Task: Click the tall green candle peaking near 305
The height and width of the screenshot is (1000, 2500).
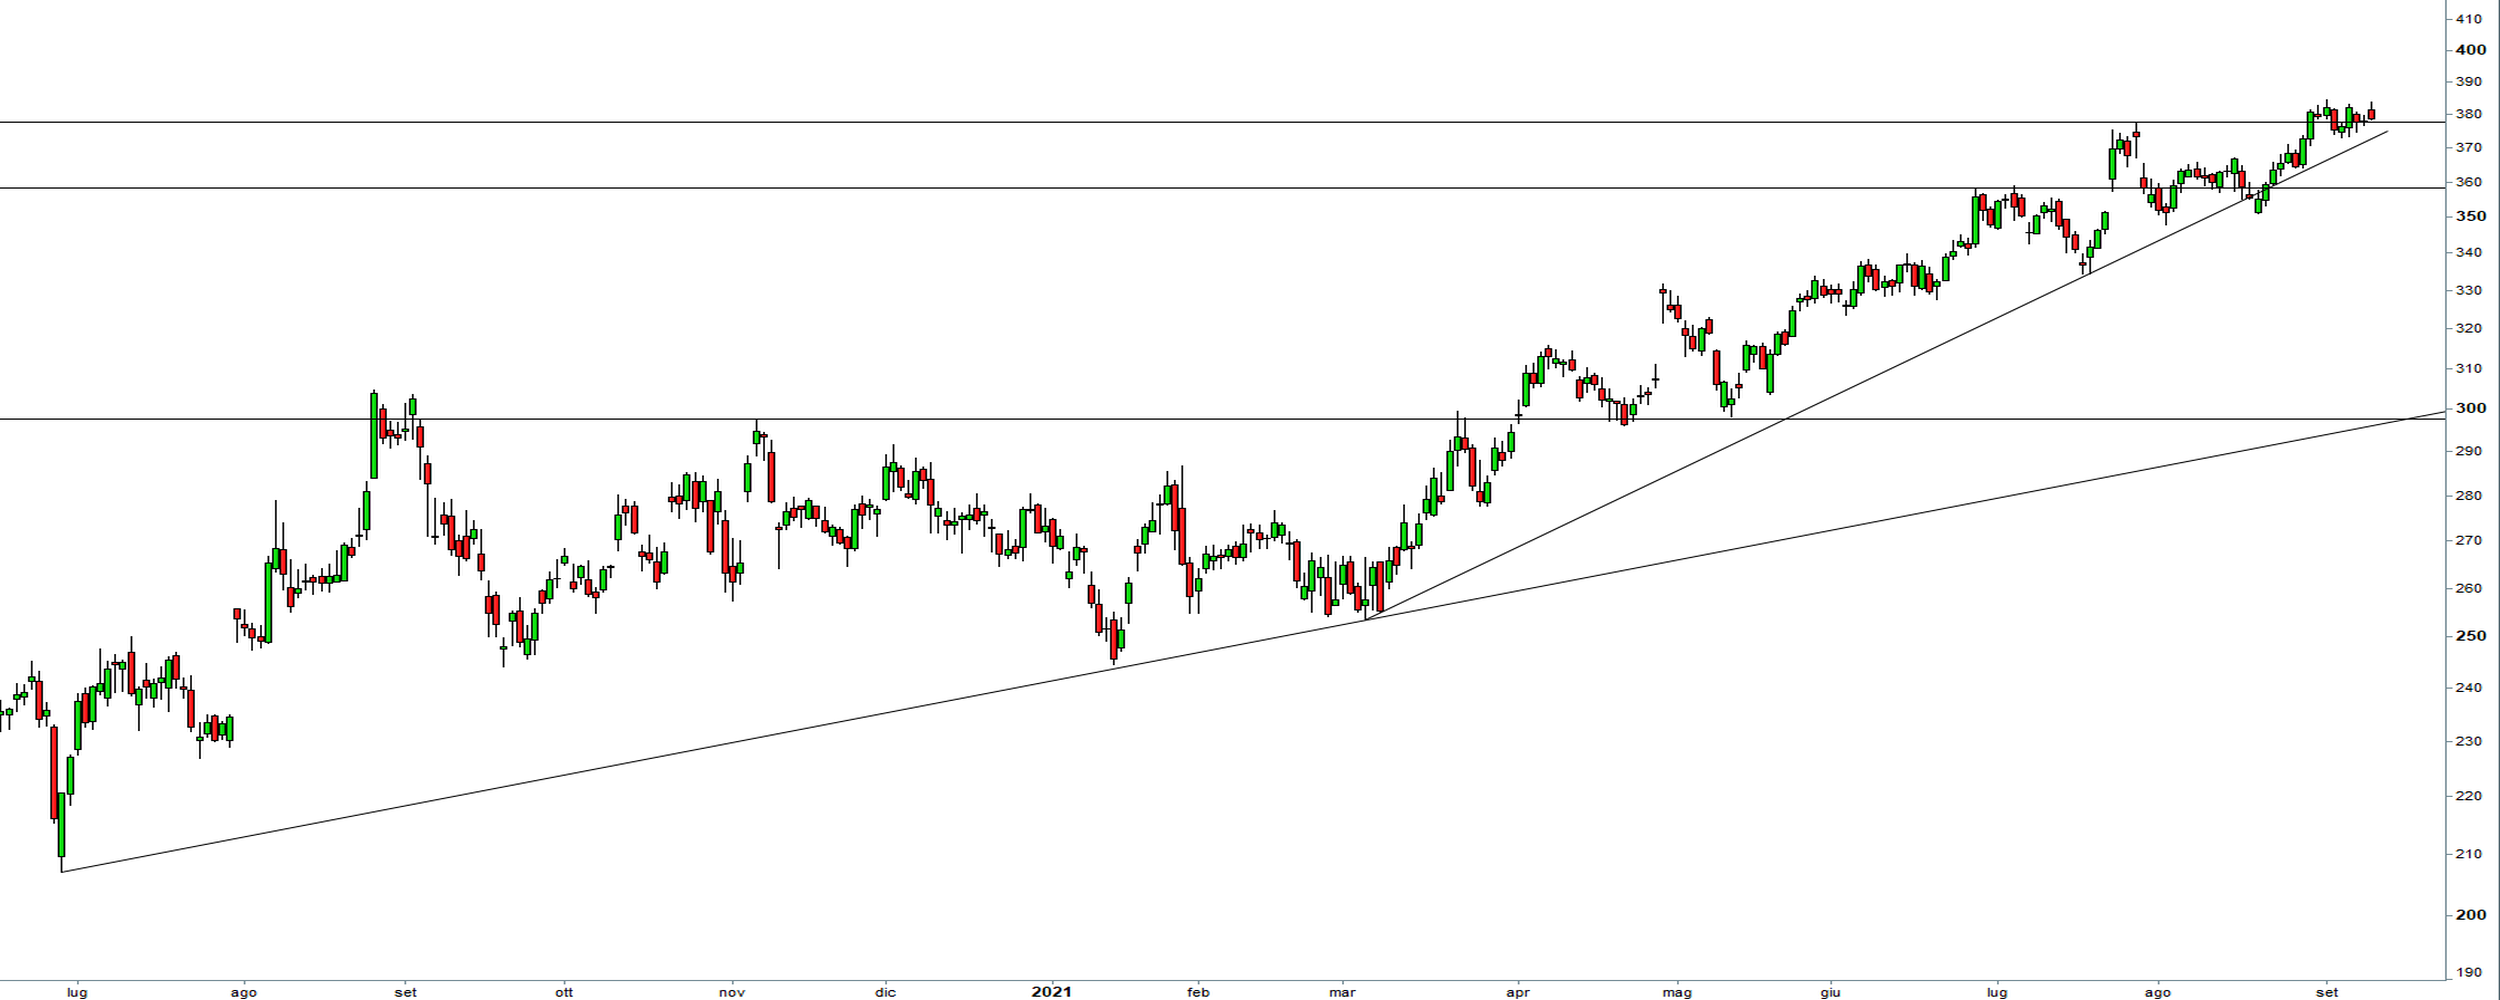Action: click(374, 435)
